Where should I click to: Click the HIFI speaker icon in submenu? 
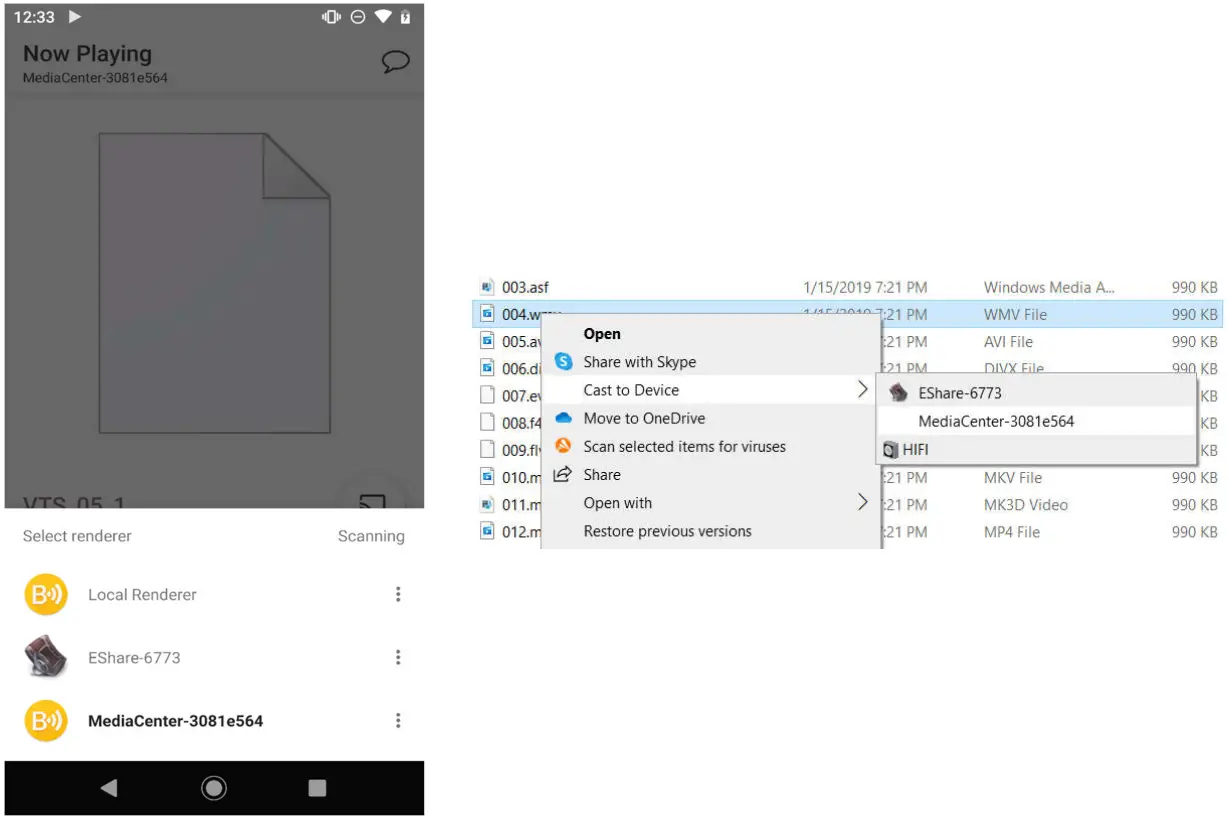click(x=890, y=450)
